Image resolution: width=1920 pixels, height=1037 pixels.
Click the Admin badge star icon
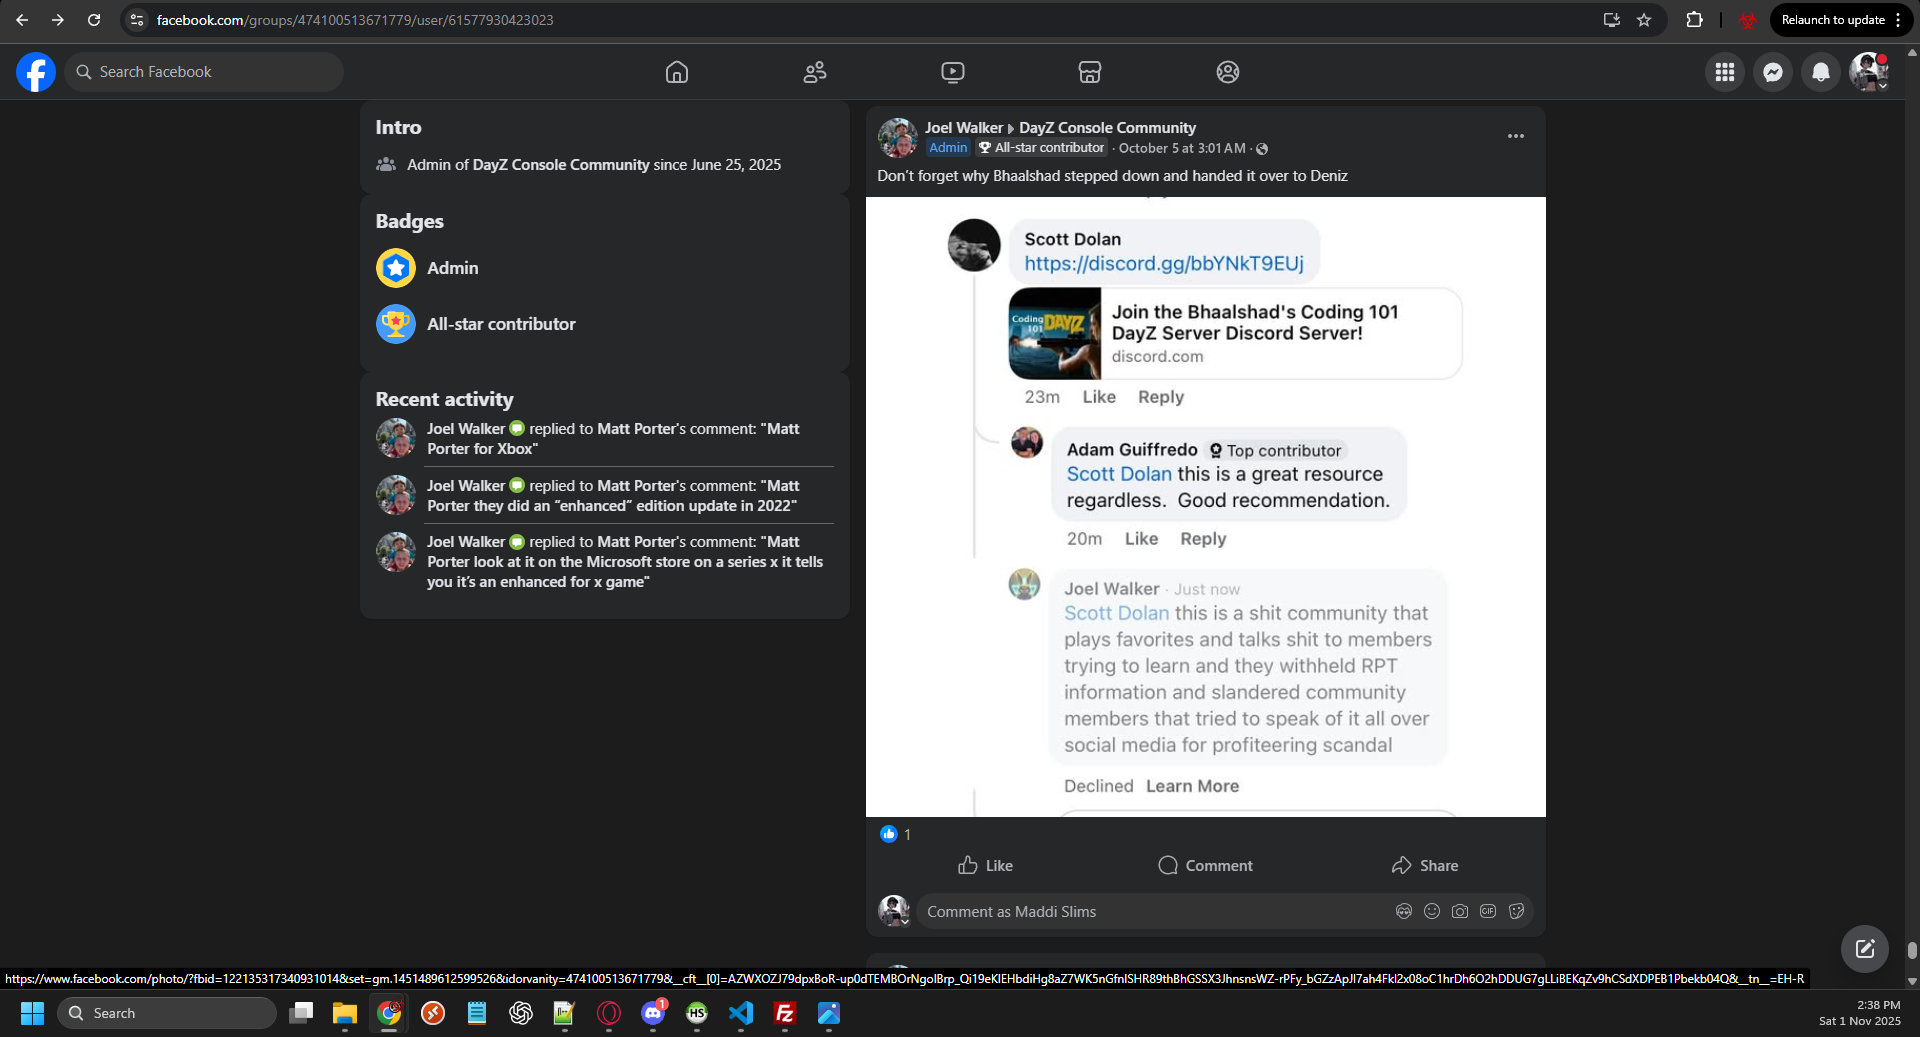[396, 268]
